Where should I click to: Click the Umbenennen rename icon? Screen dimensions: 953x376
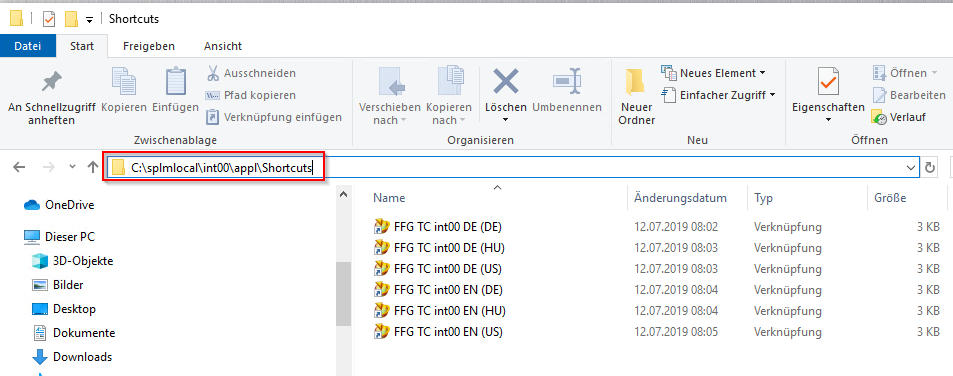[566, 81]
